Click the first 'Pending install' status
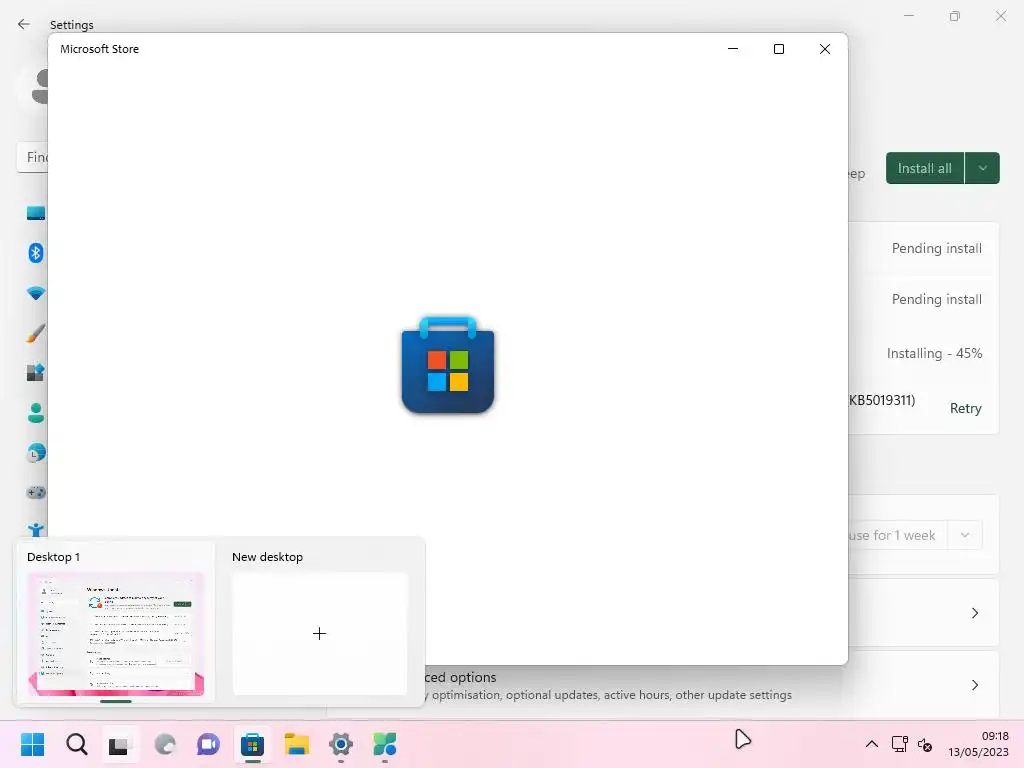 [x=936, y=248]
